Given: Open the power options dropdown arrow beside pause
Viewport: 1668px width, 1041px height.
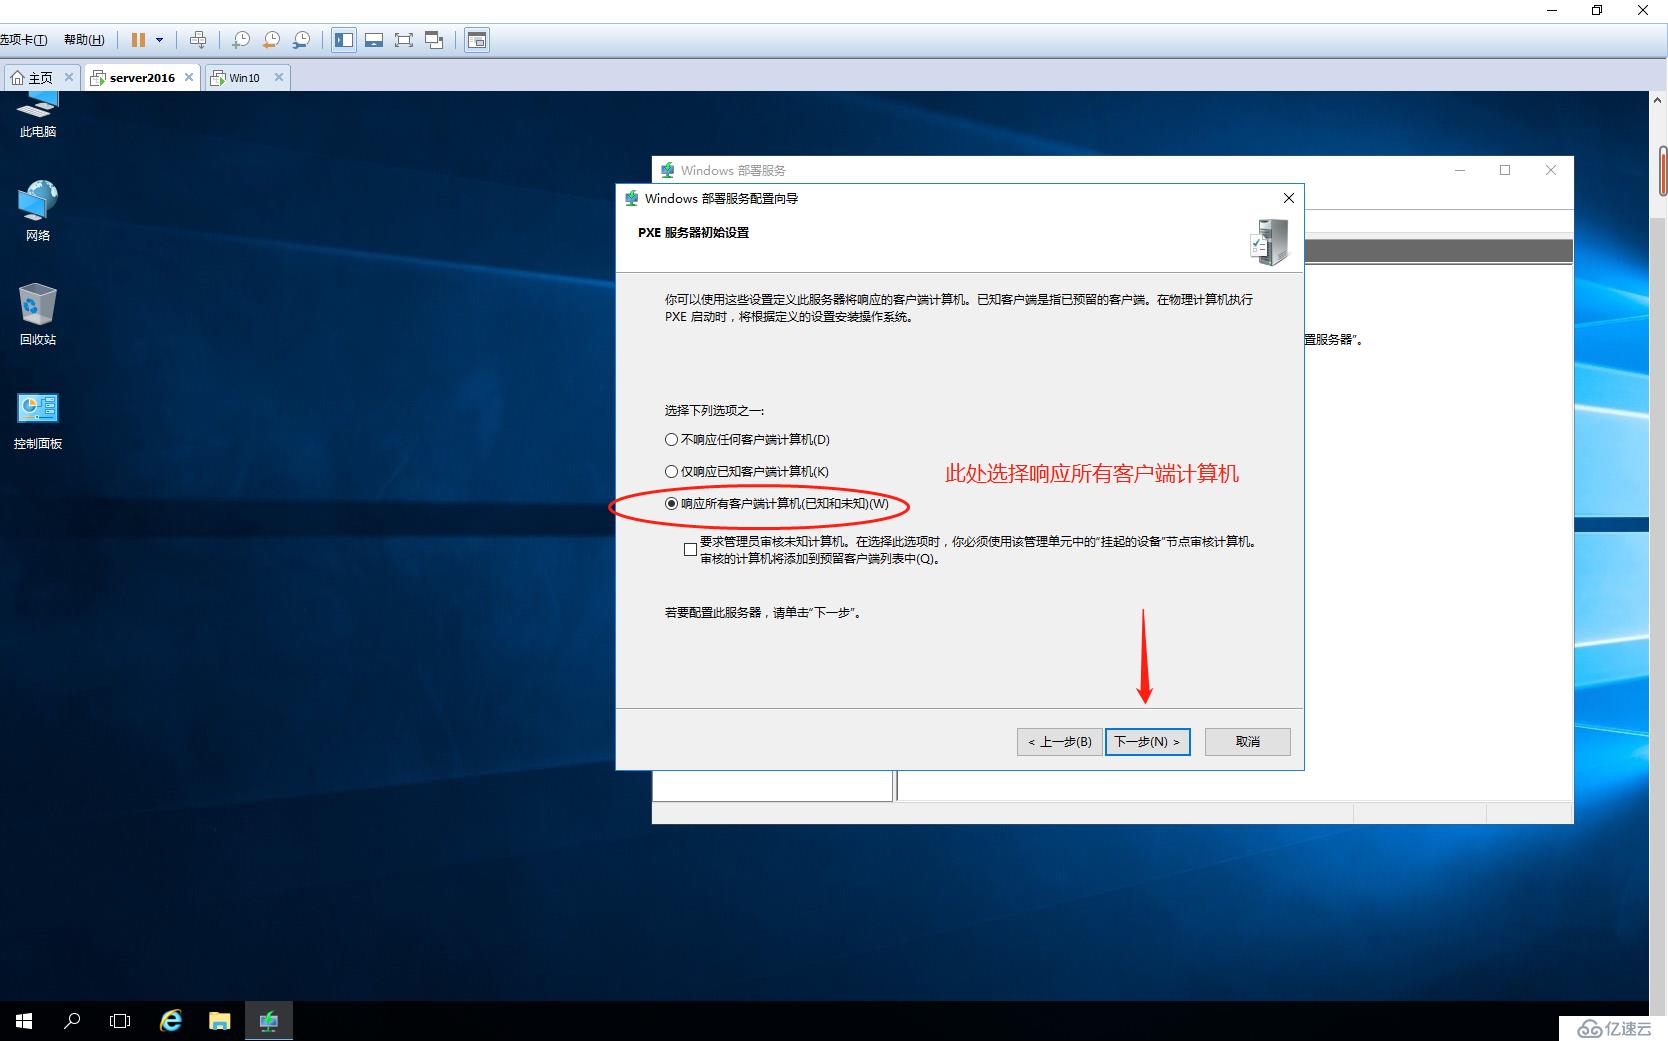Looking at the screenshot, I should (159, 40).
